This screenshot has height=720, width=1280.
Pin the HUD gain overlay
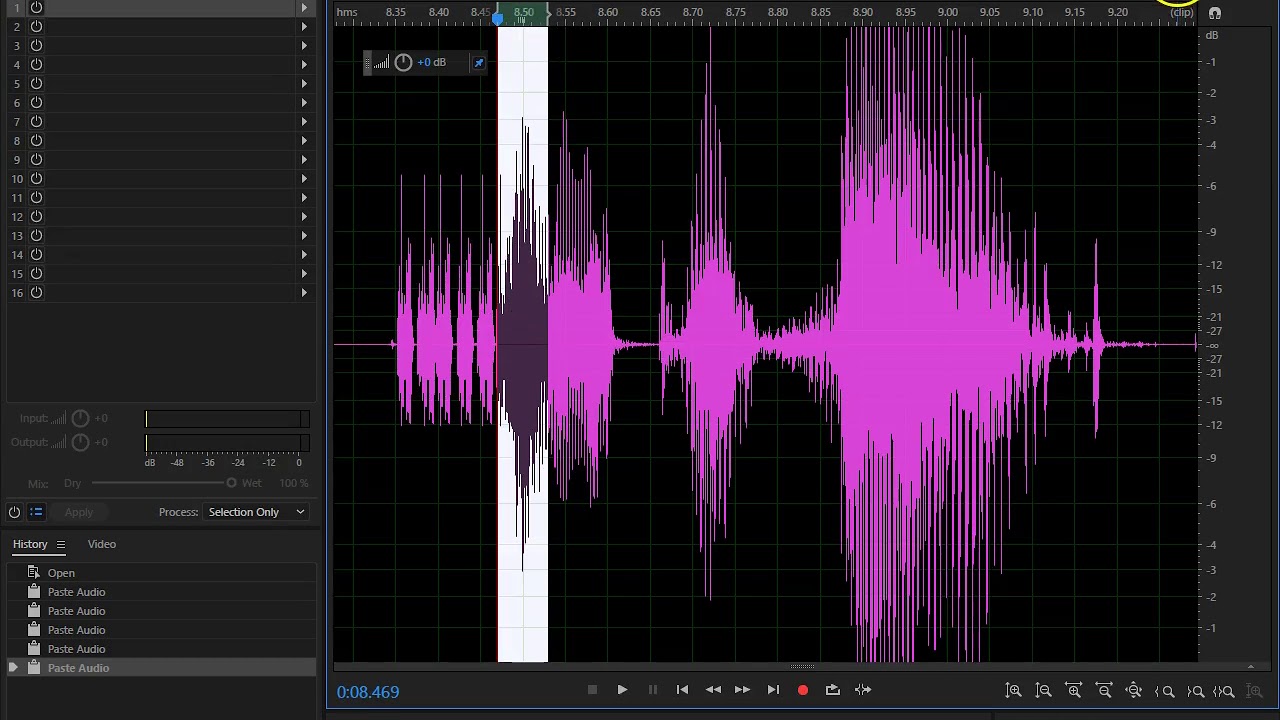coord(479,63)
